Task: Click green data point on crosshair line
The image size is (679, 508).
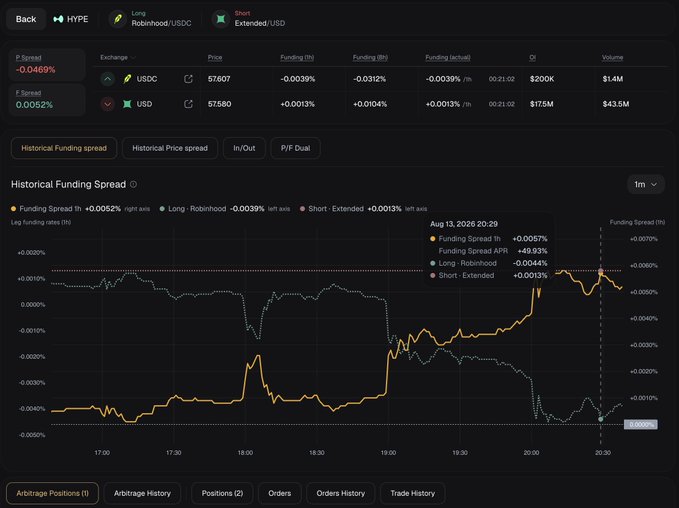Action: tap(601, 419)
